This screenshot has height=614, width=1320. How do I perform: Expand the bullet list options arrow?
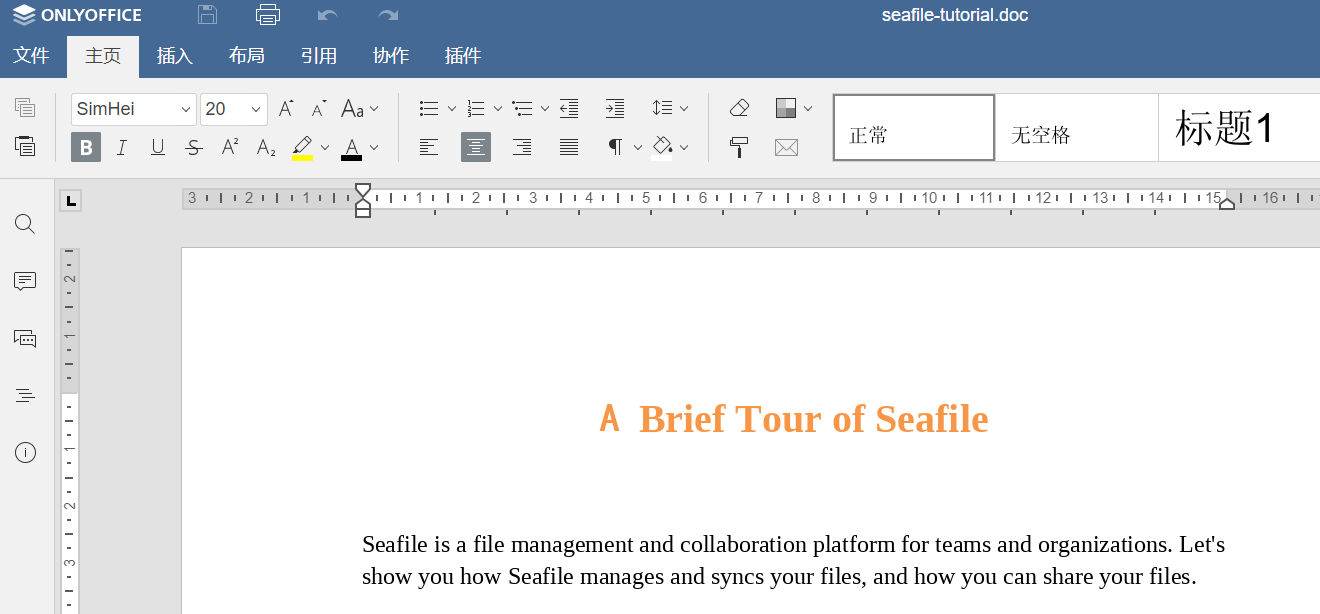pyautogui.click(x=451, y=109)
